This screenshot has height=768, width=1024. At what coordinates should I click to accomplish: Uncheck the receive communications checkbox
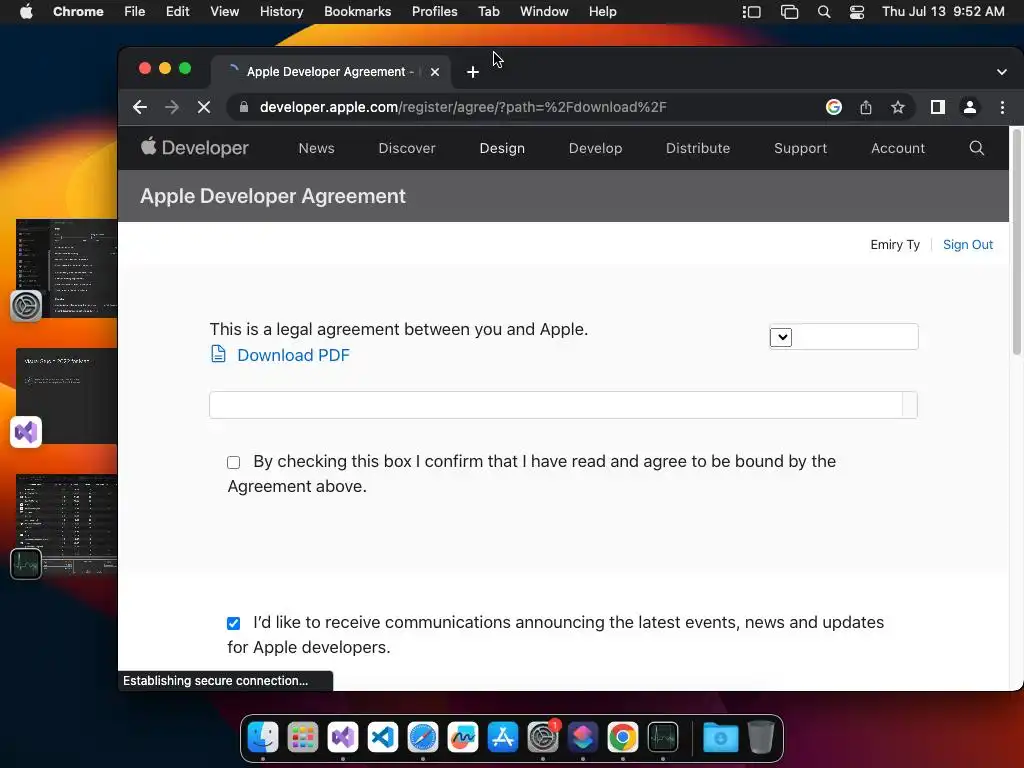coord(234,623)
